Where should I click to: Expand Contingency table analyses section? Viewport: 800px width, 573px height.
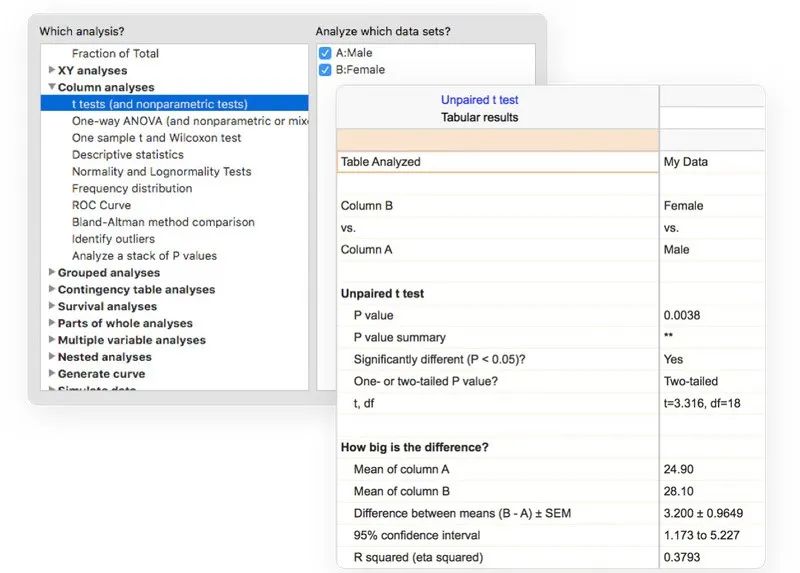(52, 289)
